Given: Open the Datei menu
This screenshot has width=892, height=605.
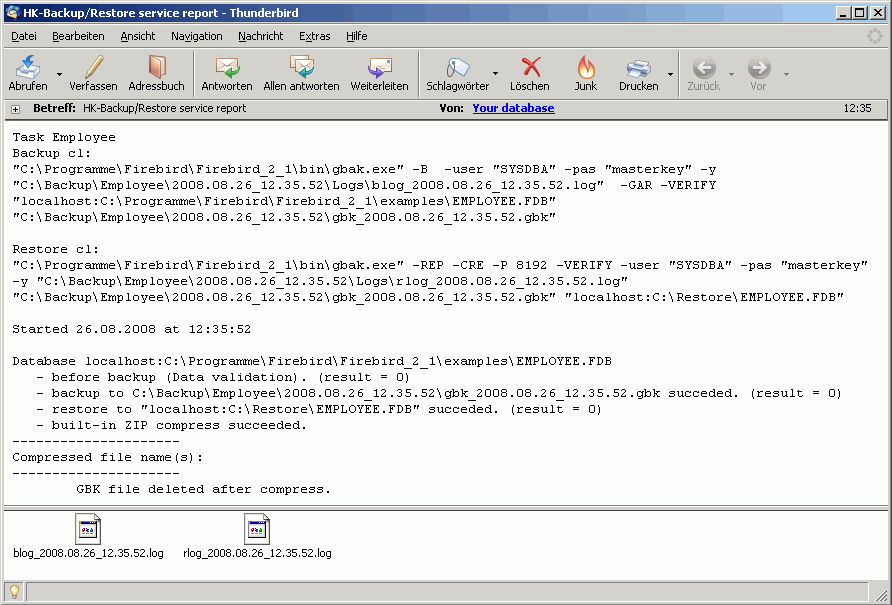Looking at the screenshot, I should tap(24, 36).
